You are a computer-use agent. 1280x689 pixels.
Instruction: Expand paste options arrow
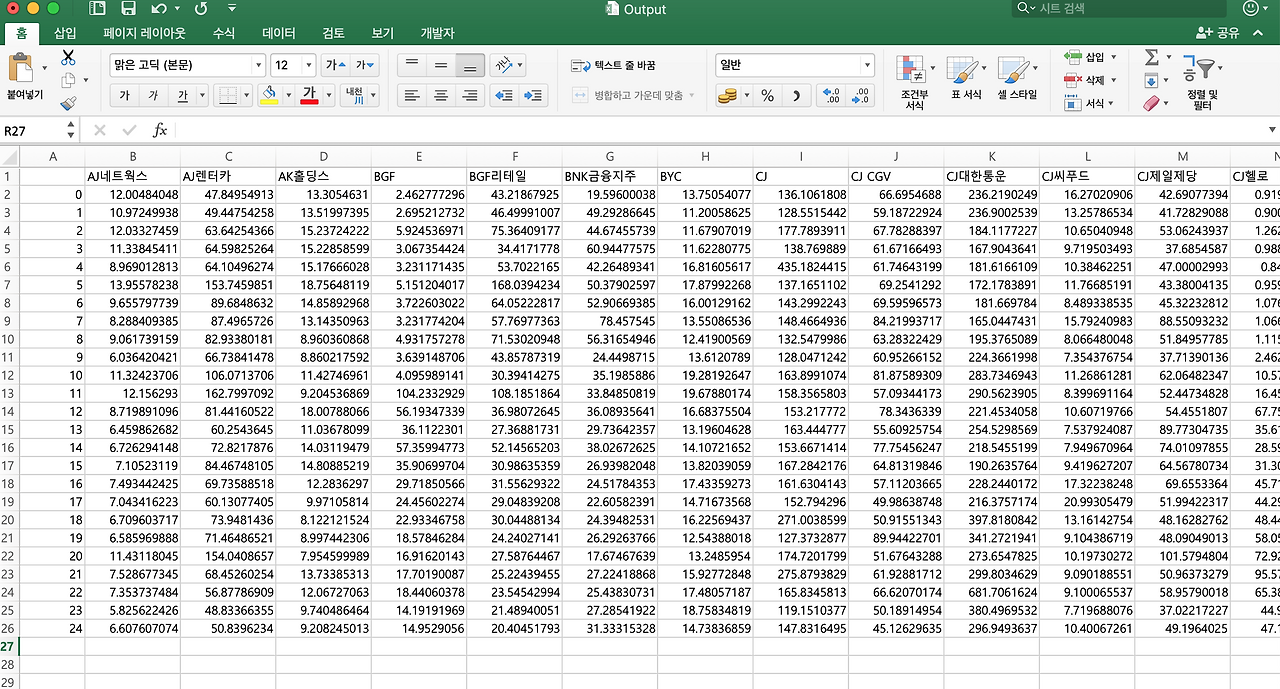point(44,69)
